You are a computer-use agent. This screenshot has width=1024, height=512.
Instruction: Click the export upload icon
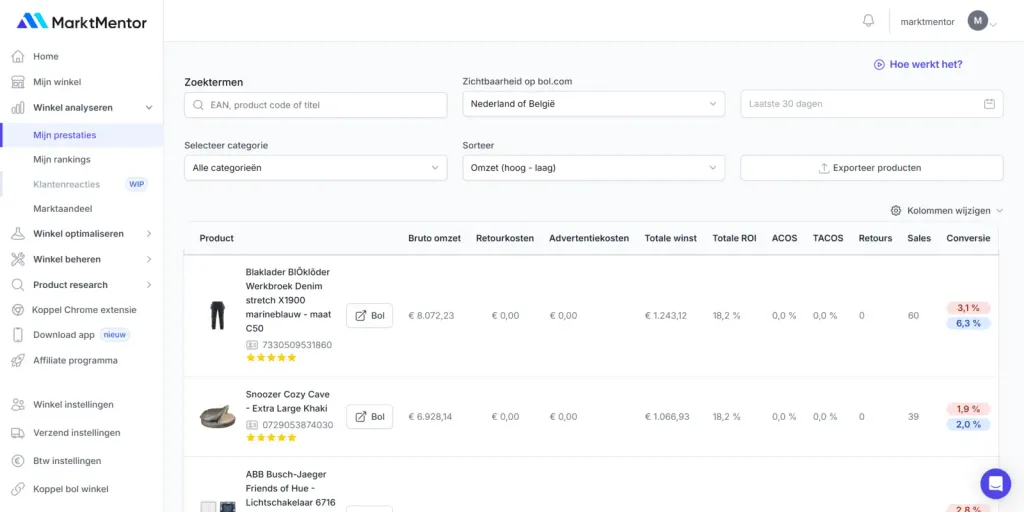point(824,168)
